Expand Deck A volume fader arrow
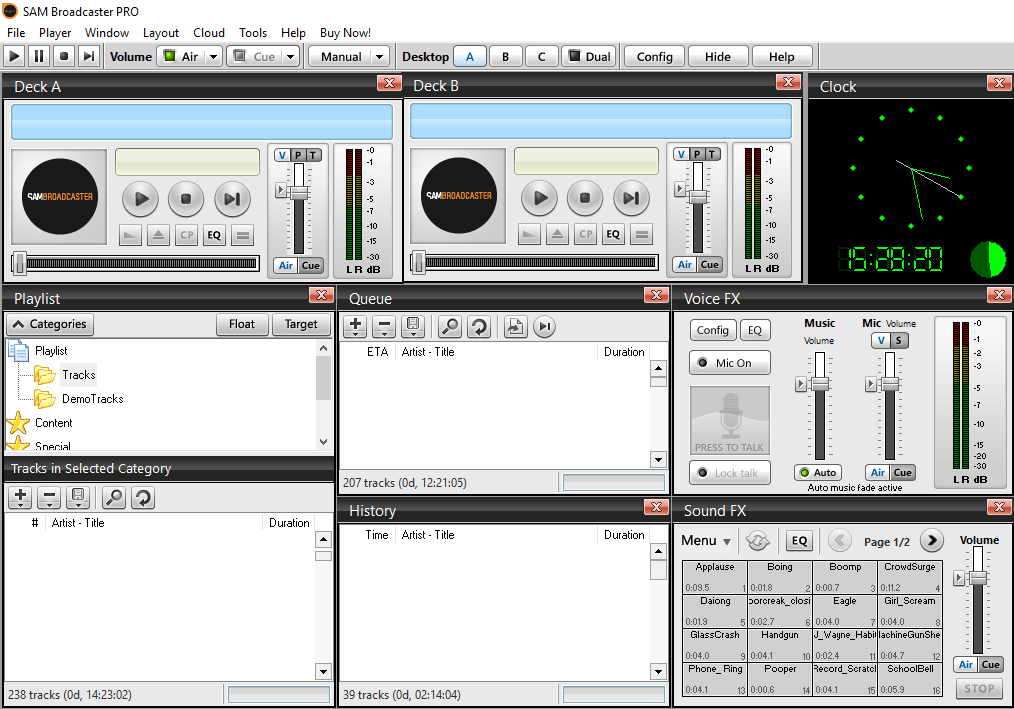 click(281, 190)
